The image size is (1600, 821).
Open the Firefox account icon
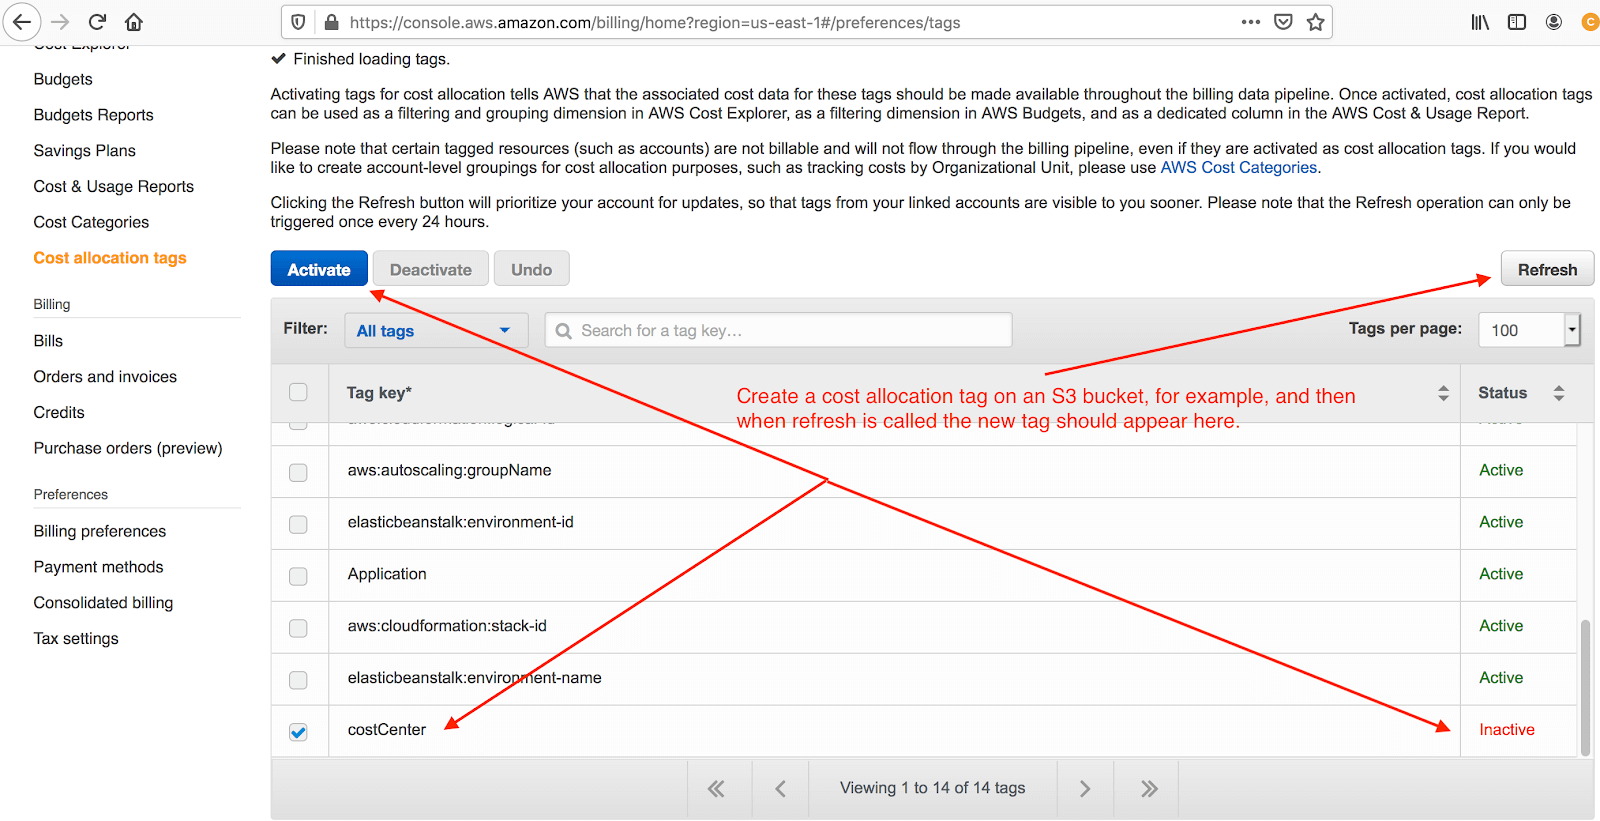click(x=1554, y=22)
